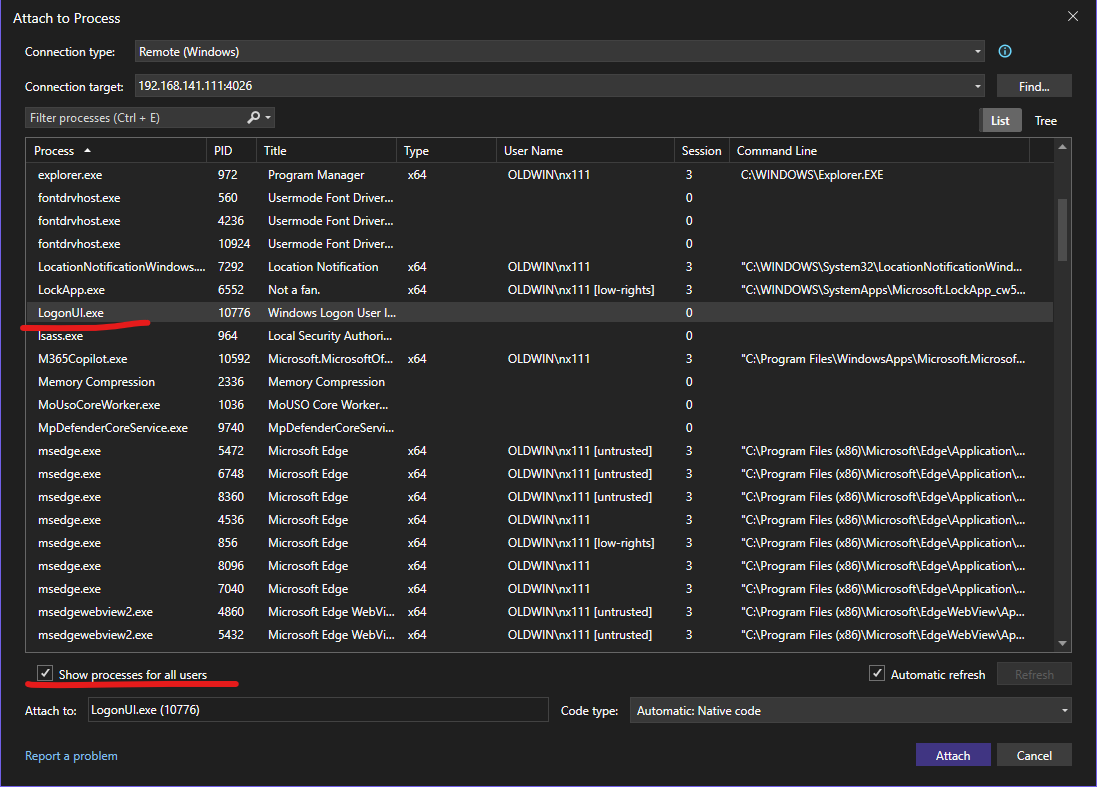The image size is (1097, 787).
Task: Click the info icon beside Connection type
Action: (1005, 52)
